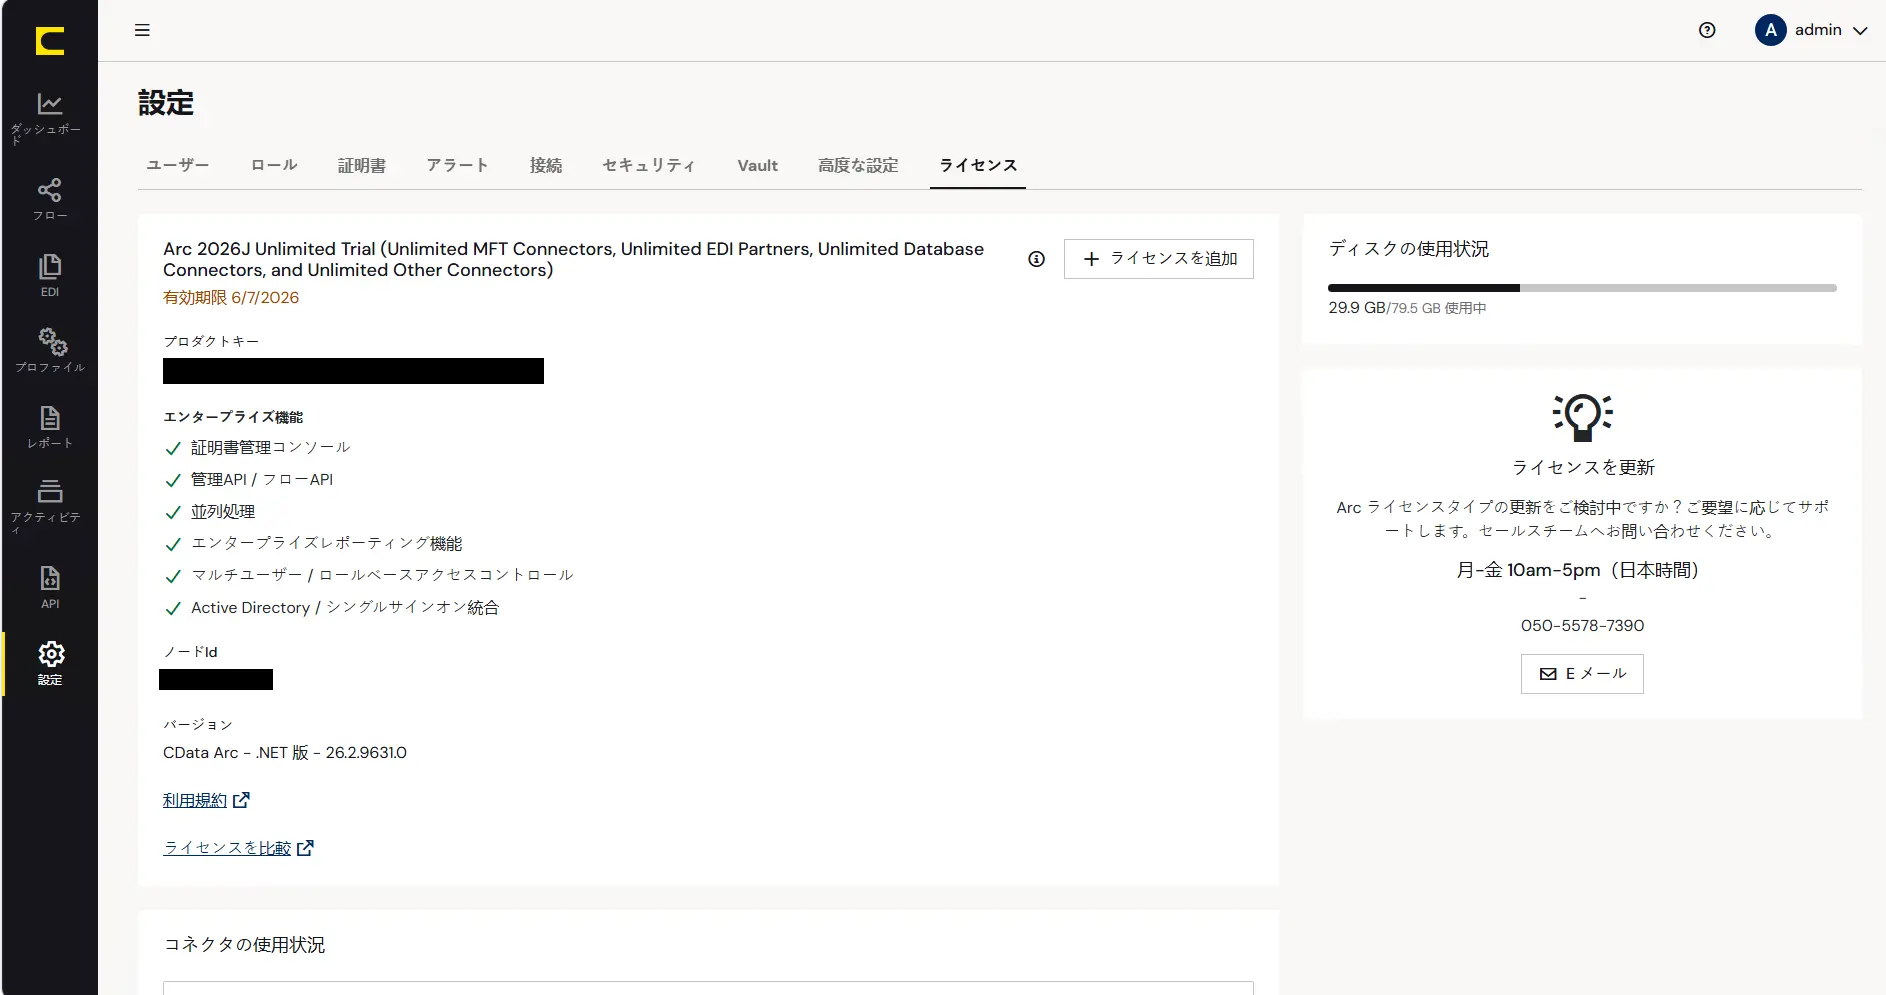Switch to the 証明書 tab
1886x995 pixels.
(x=362, y=165)
